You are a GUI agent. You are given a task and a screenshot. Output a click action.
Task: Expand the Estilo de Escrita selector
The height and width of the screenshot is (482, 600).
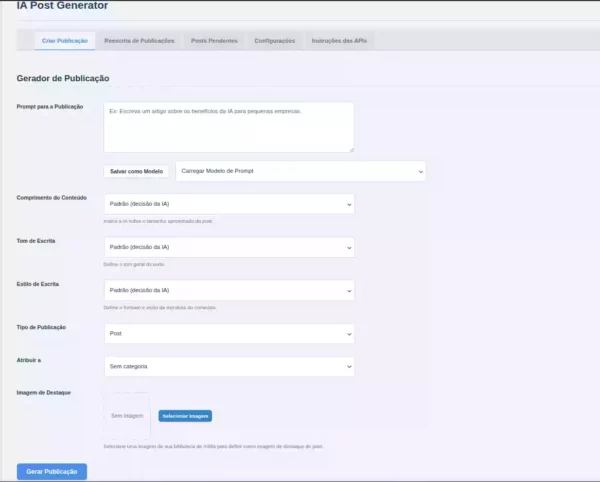228,290
